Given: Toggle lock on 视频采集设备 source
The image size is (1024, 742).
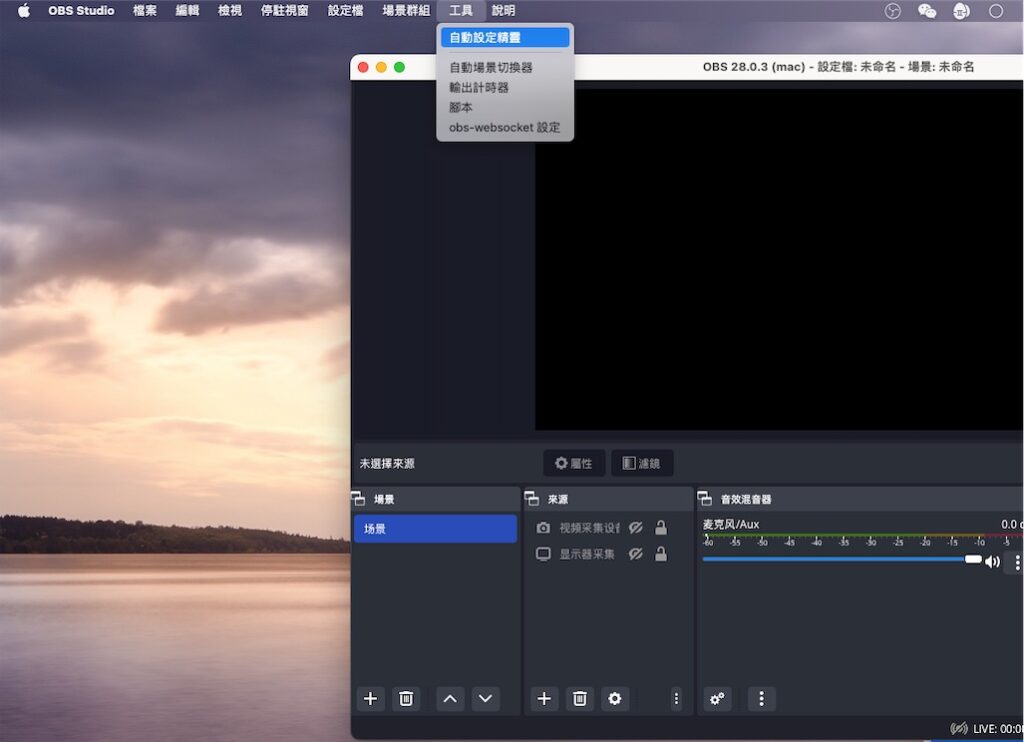Looking at the screenshot, I should [x=661, y=528].
